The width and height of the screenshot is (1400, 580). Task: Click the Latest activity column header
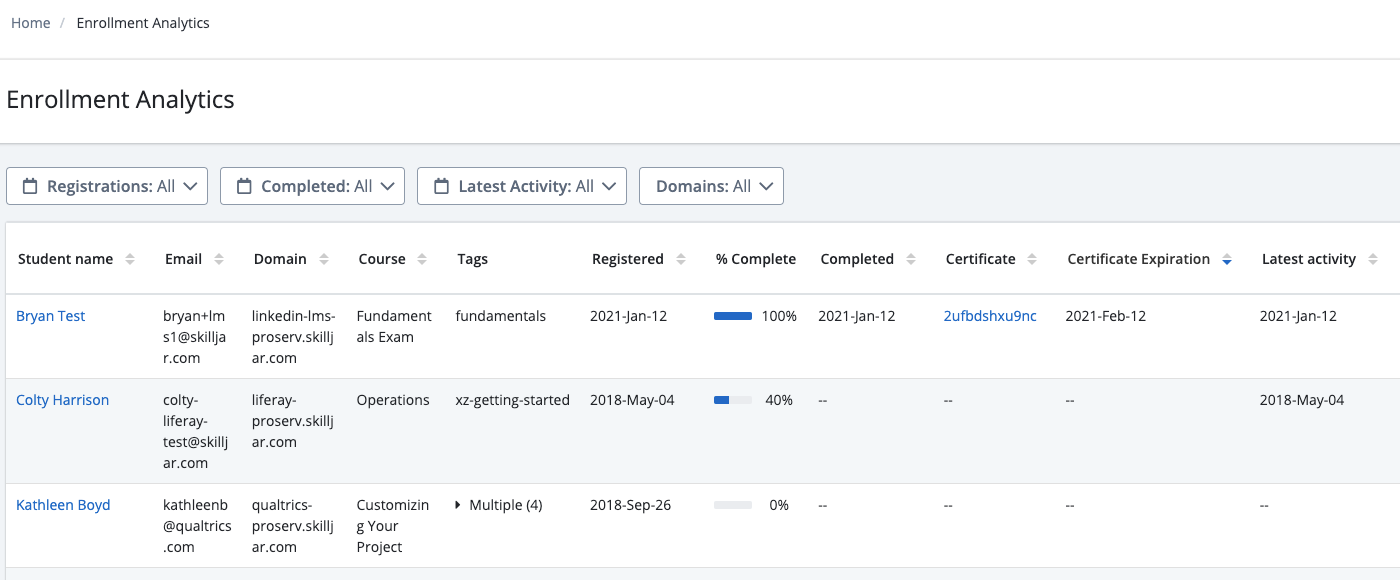pyautogui.click(x=1309, y=259)
